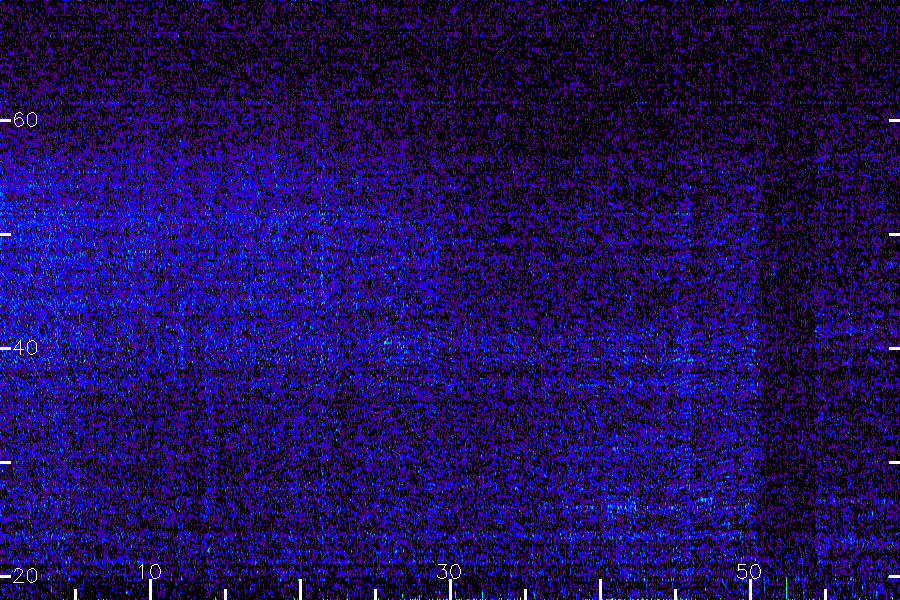Click the horizontal axis label 50
900x600 pixels.
point(749,571)
